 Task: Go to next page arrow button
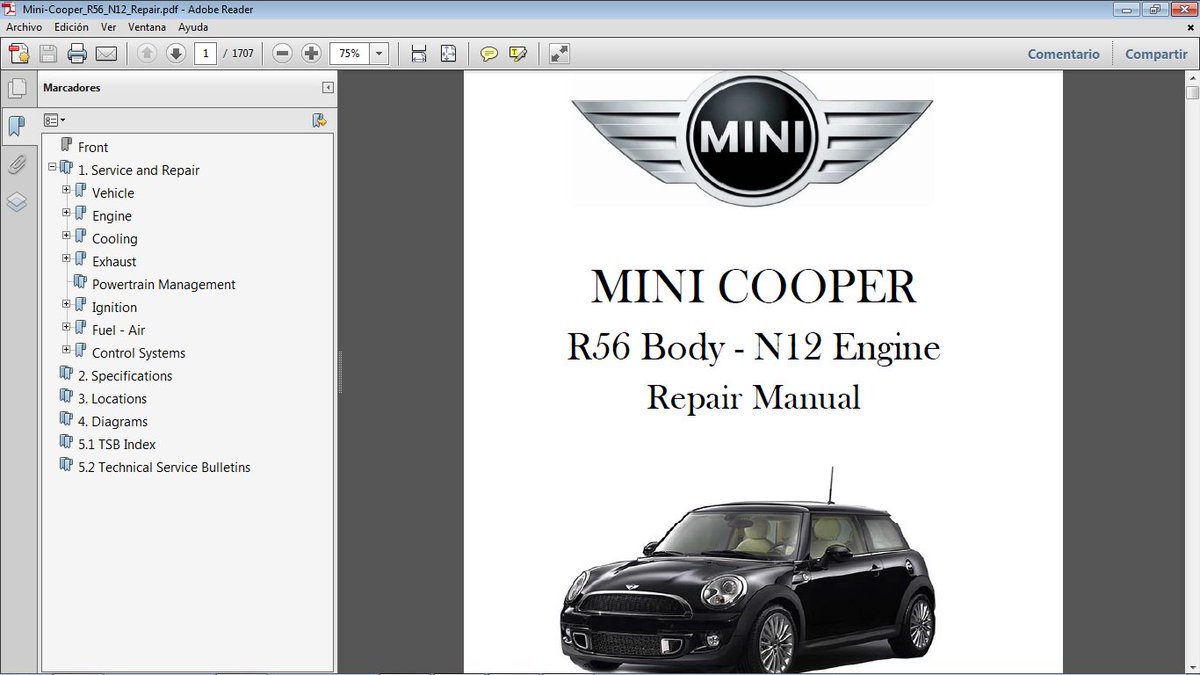click(176, 54)
